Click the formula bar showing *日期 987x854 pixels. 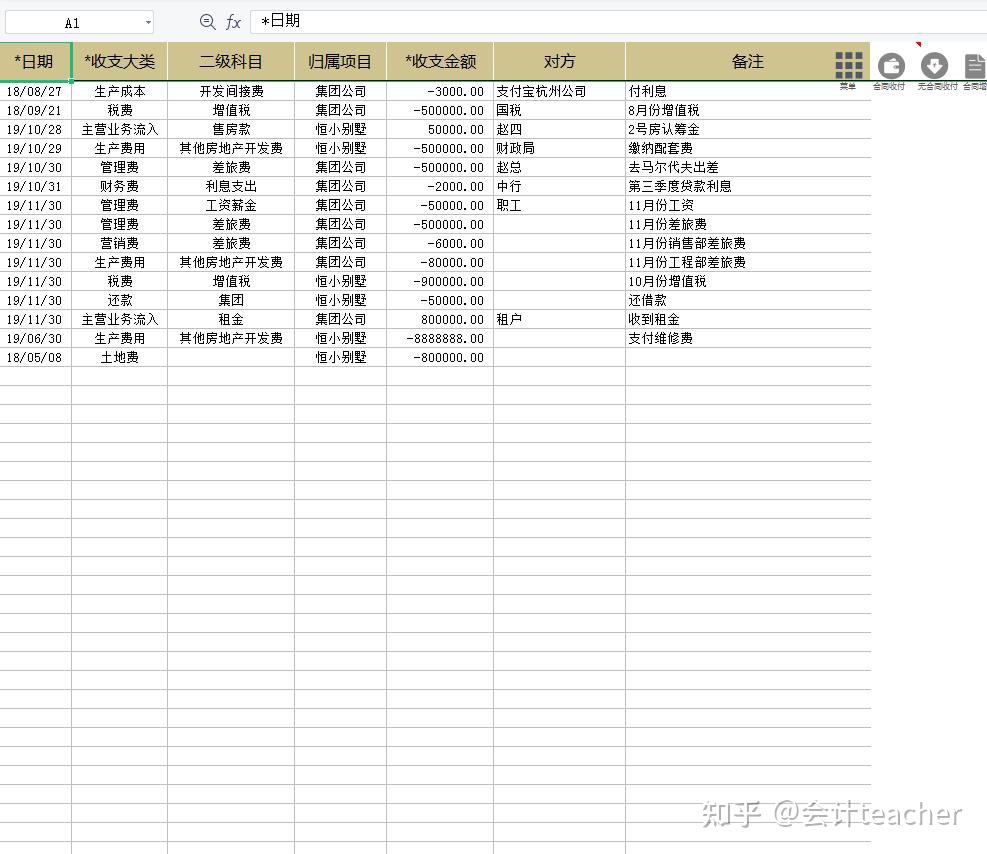point(618,21)
